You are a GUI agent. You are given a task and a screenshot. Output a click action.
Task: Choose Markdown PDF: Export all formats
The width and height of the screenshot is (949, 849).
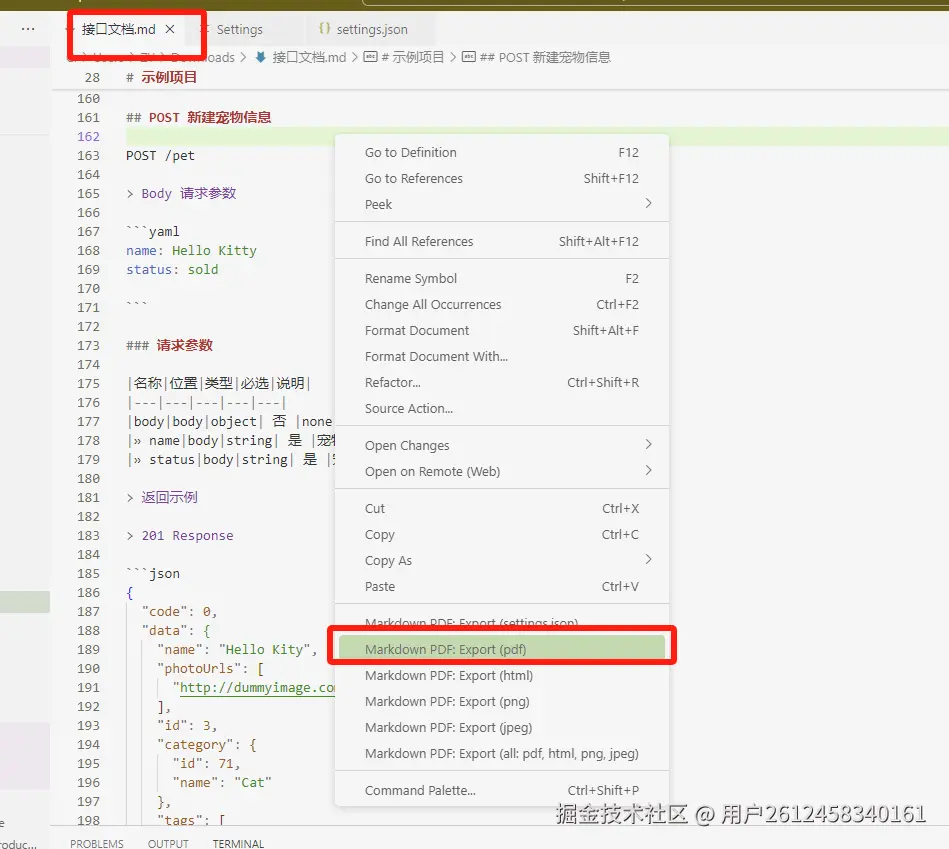click(x=502, y=753)
